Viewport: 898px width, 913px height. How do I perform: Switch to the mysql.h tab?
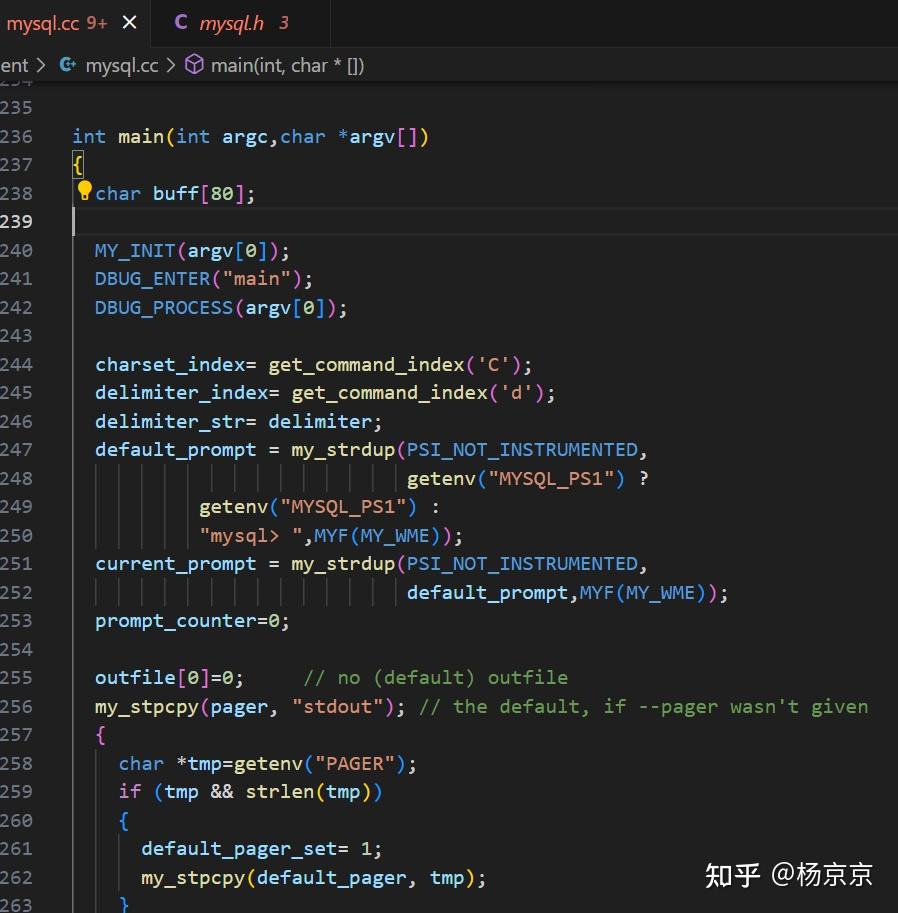(240, 23)
